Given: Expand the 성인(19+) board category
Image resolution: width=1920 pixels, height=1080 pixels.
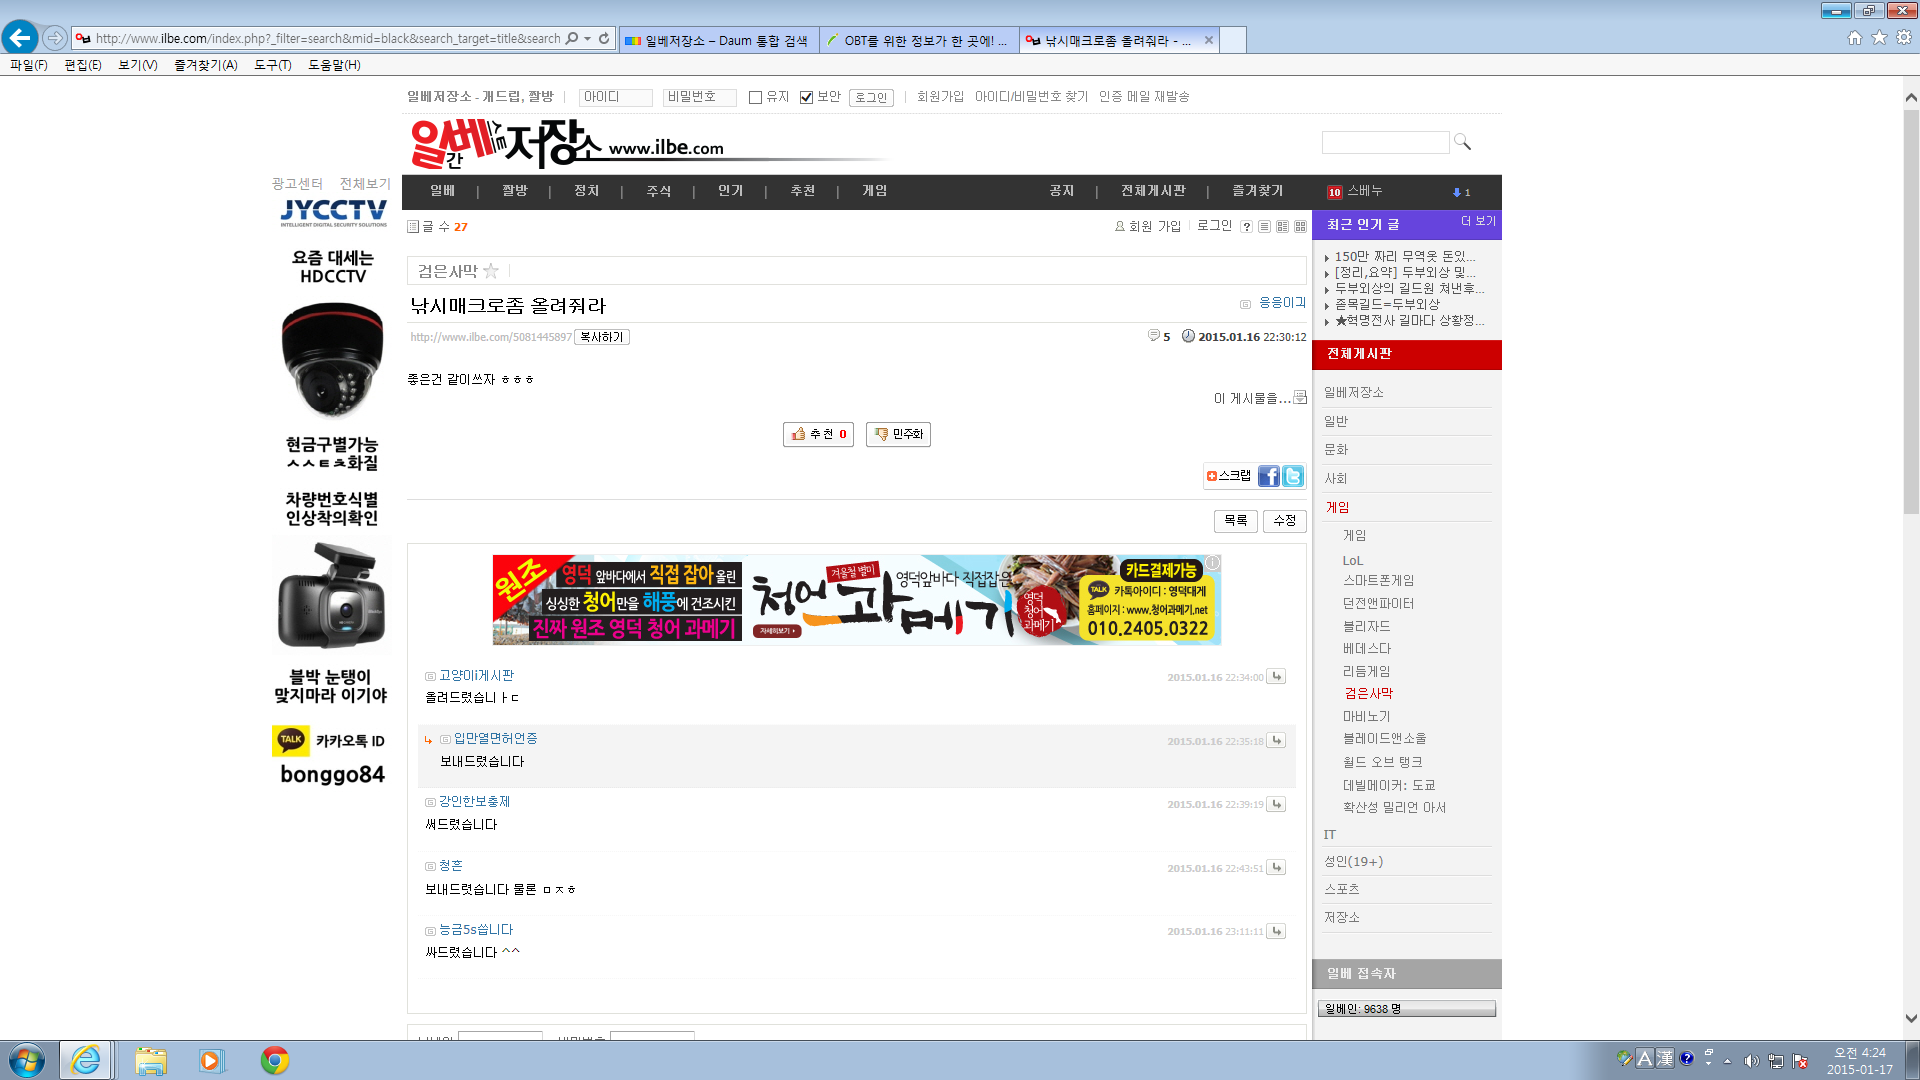Looking at the screenshot, I should click(1353, 862).
